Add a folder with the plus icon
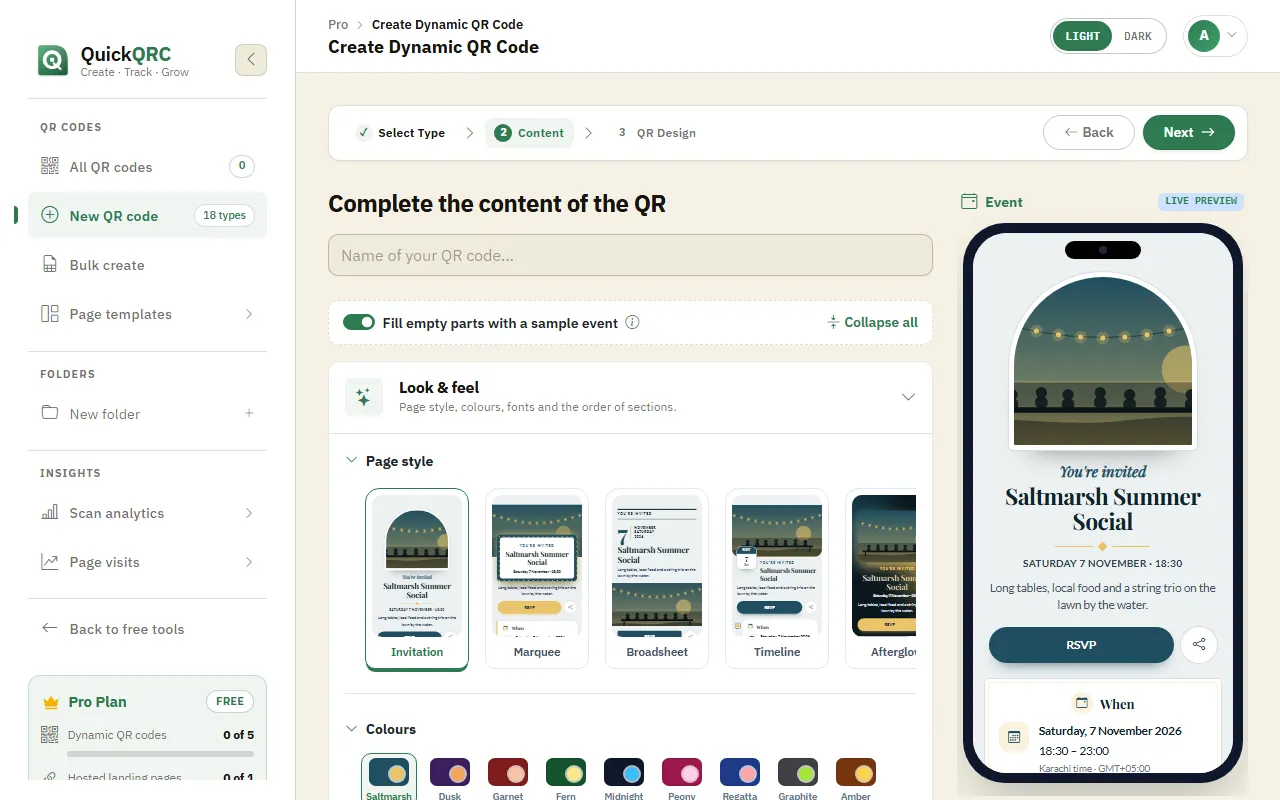Screen dimensions: 1280x800 (249, 413)
